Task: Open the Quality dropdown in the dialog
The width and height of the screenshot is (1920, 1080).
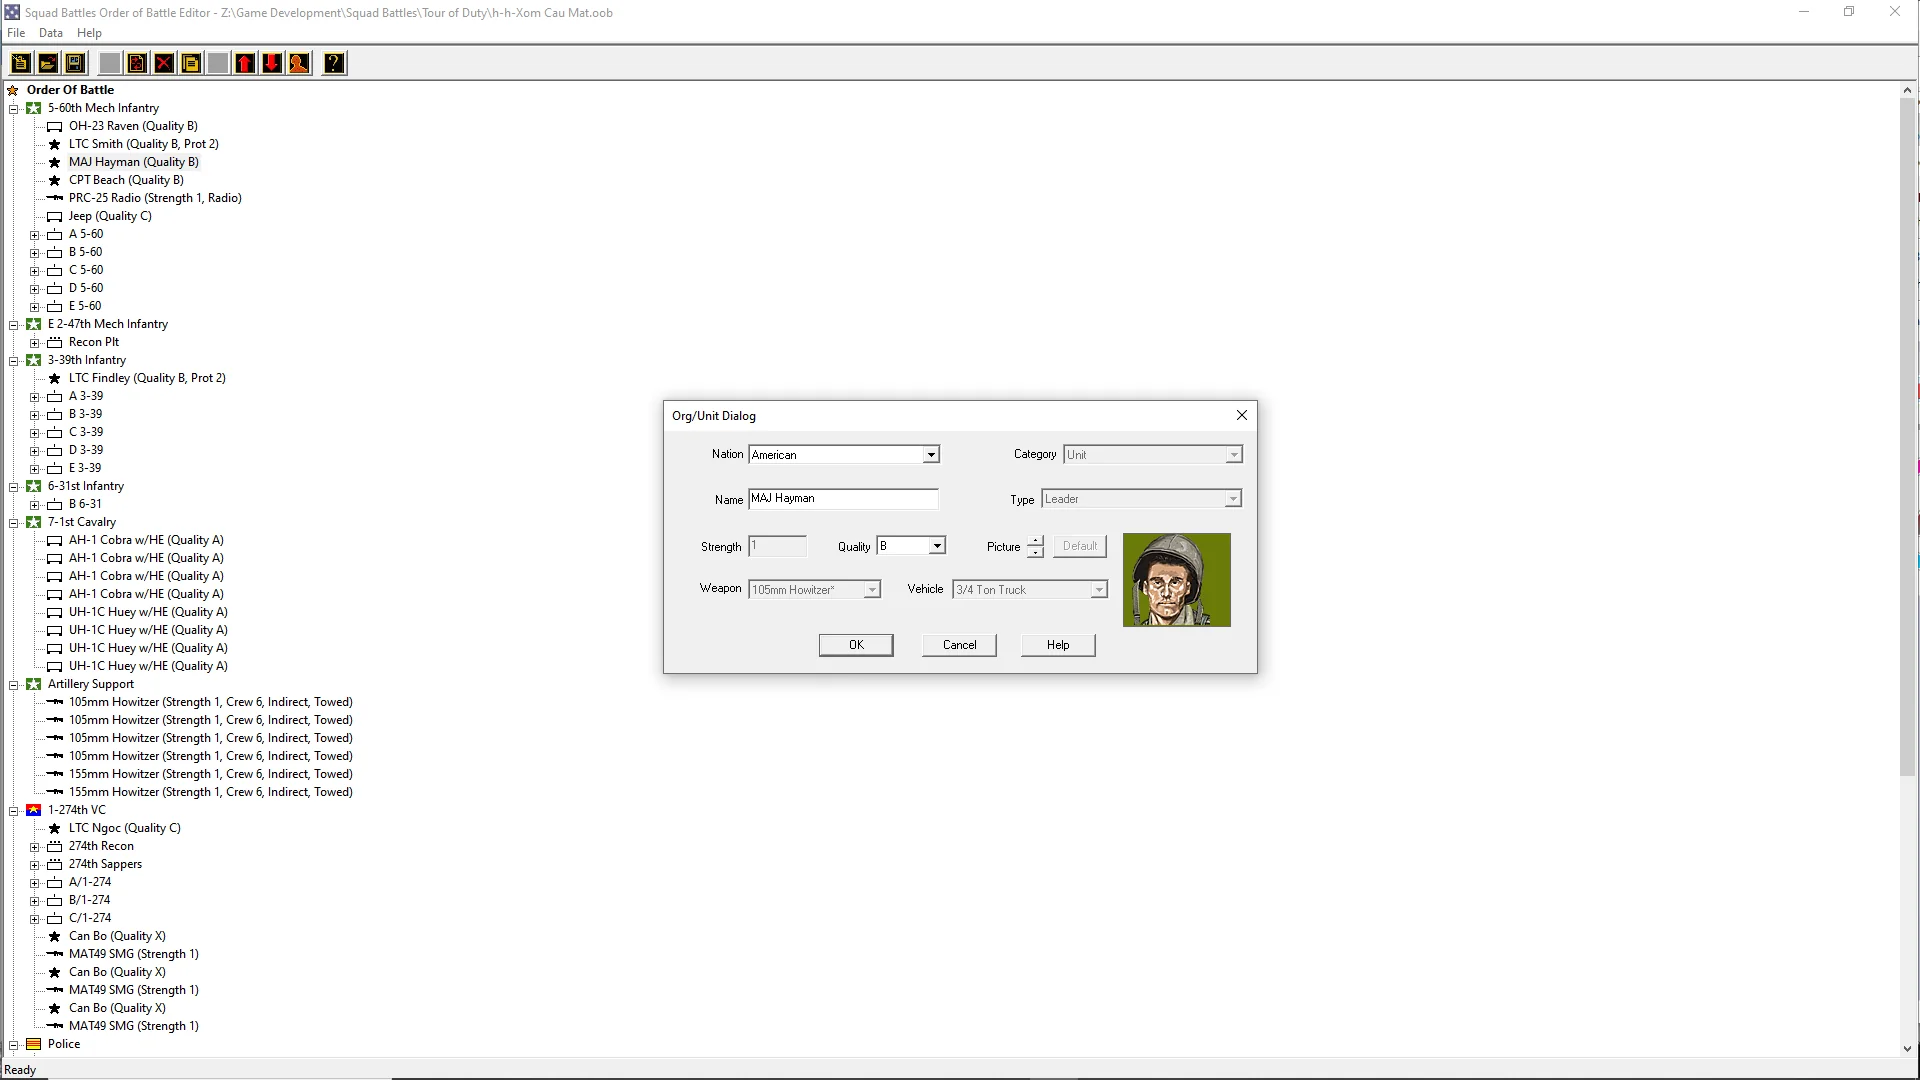Action: click(937, 546)
